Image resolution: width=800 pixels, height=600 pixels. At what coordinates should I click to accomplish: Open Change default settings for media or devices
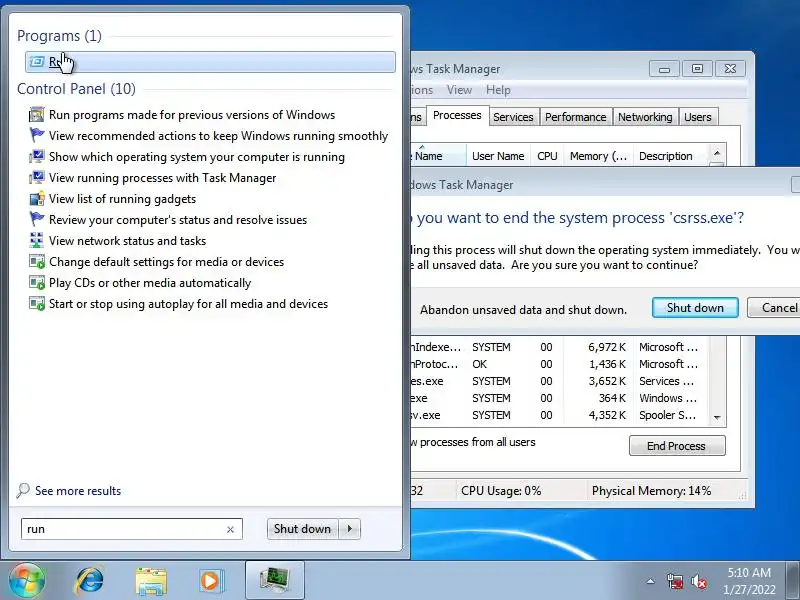click(x=166, y=262)
